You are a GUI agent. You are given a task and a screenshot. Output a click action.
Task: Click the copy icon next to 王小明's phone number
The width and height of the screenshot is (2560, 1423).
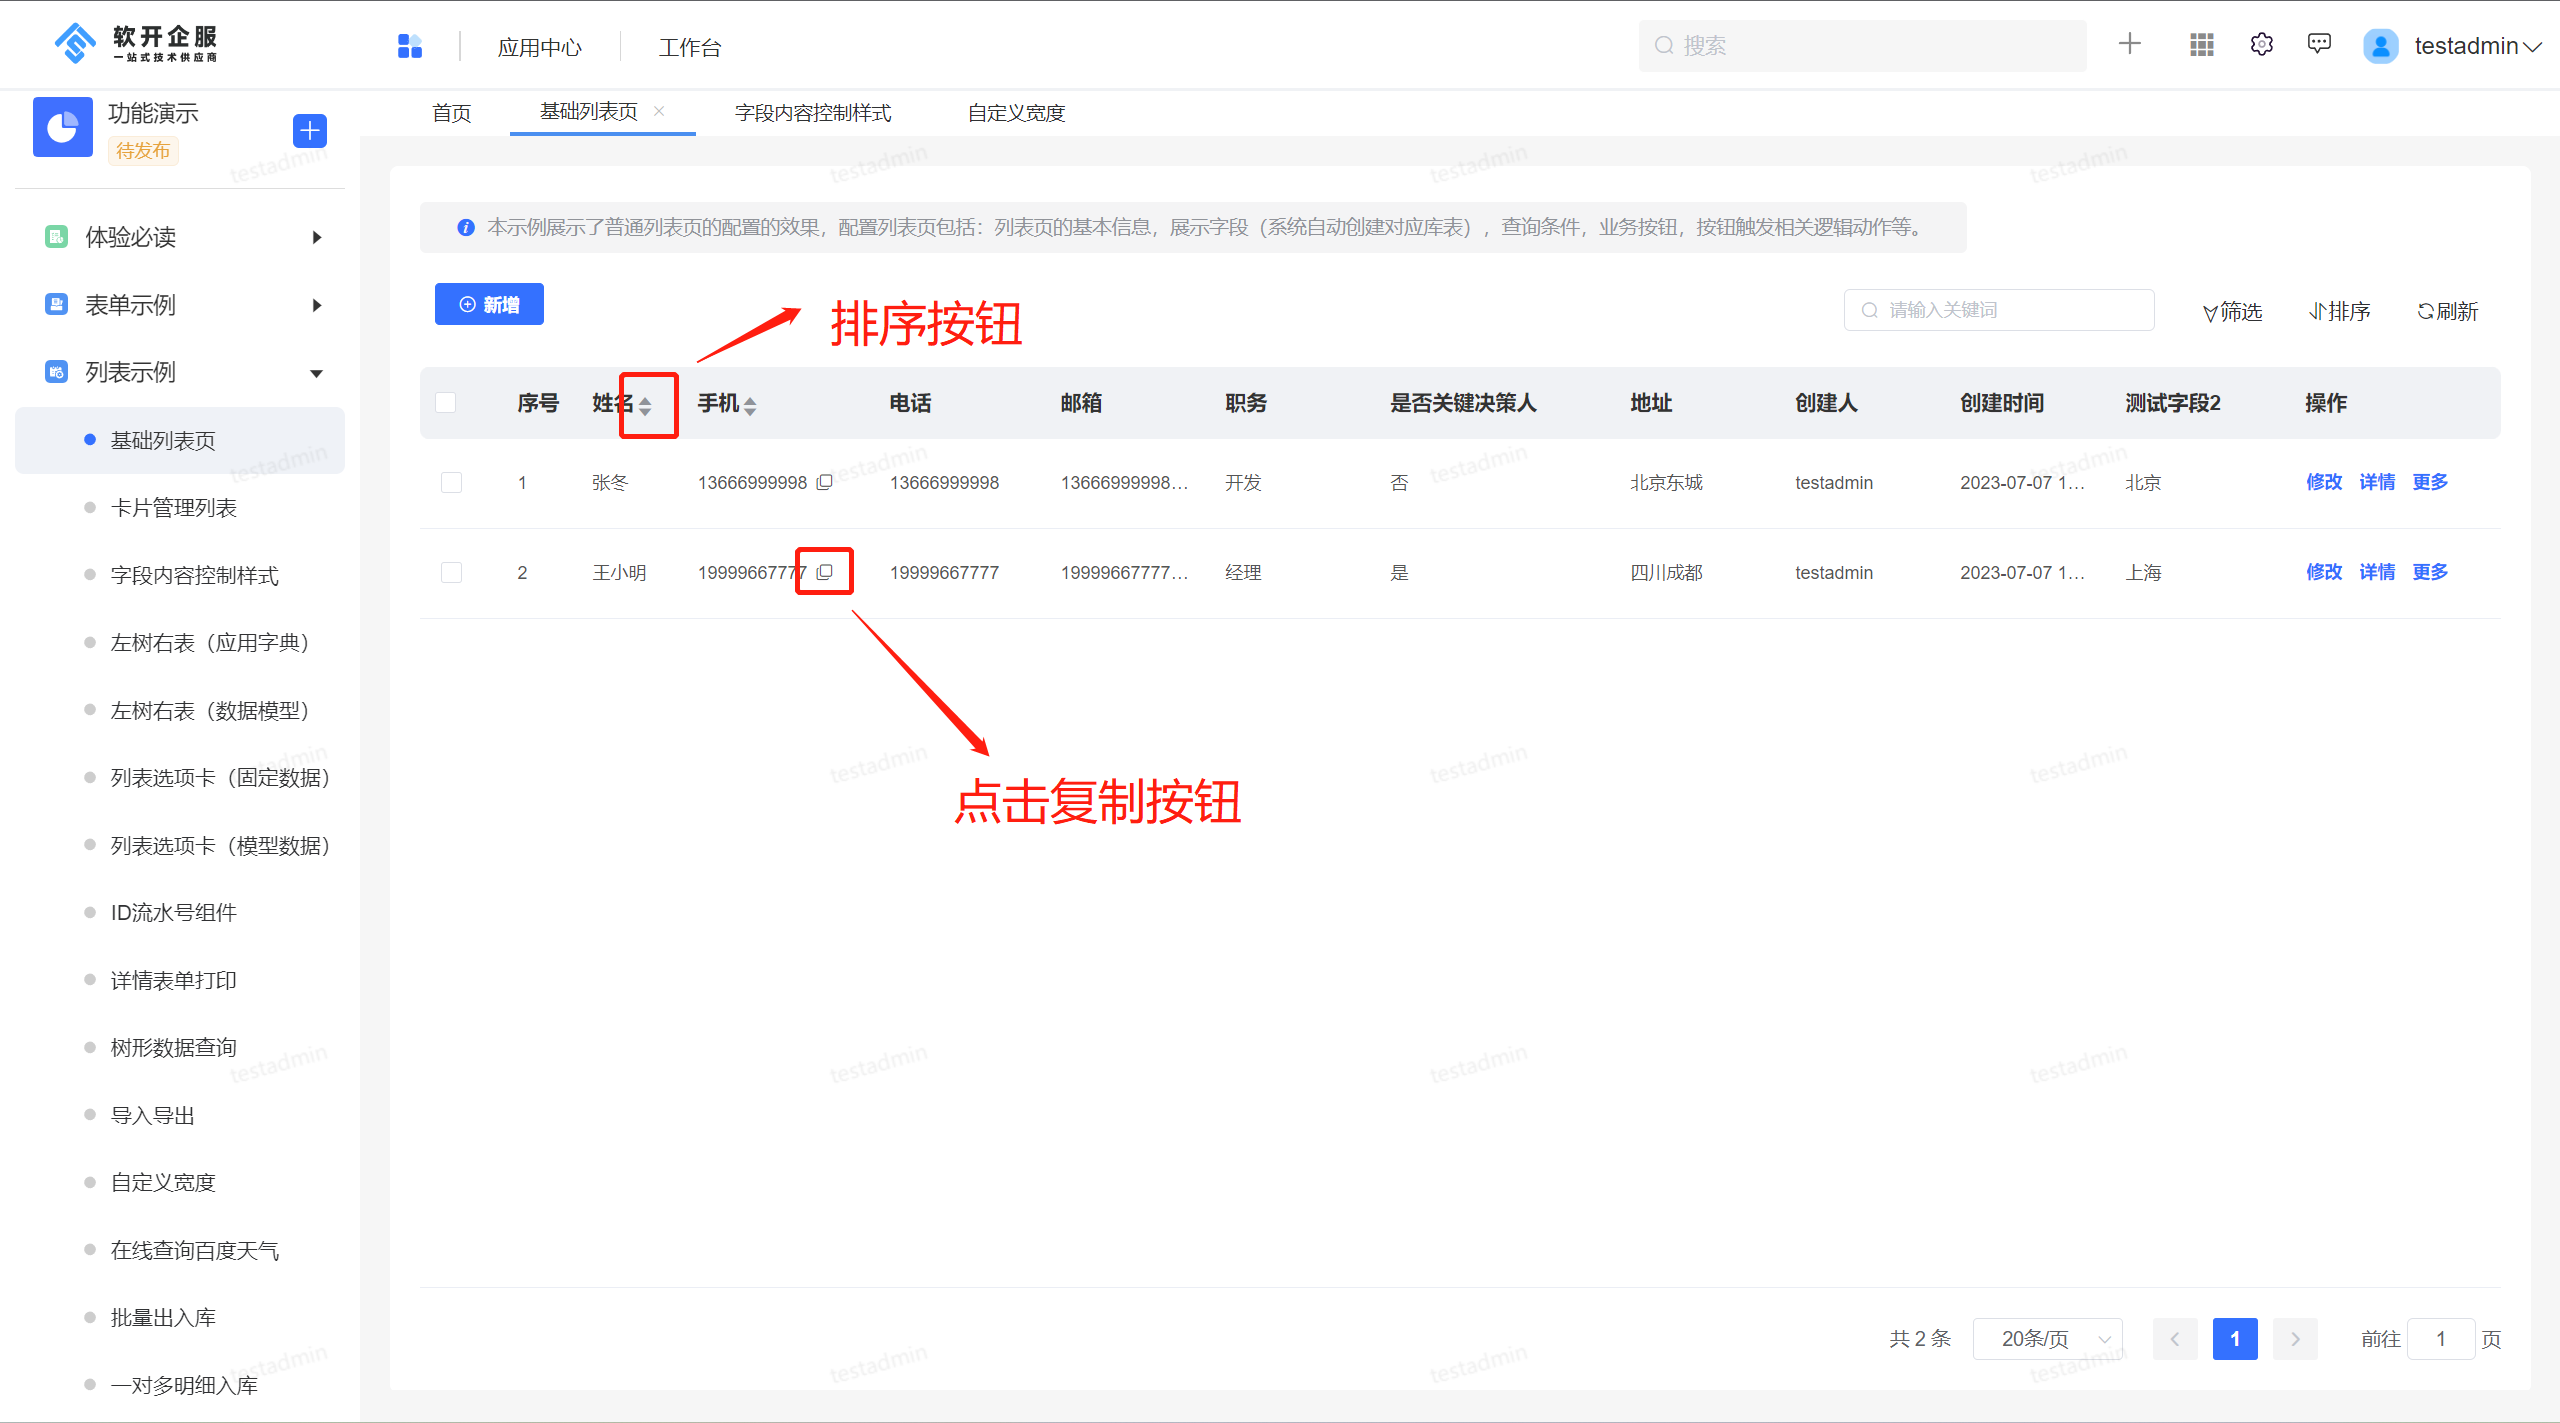pos(824,571)
